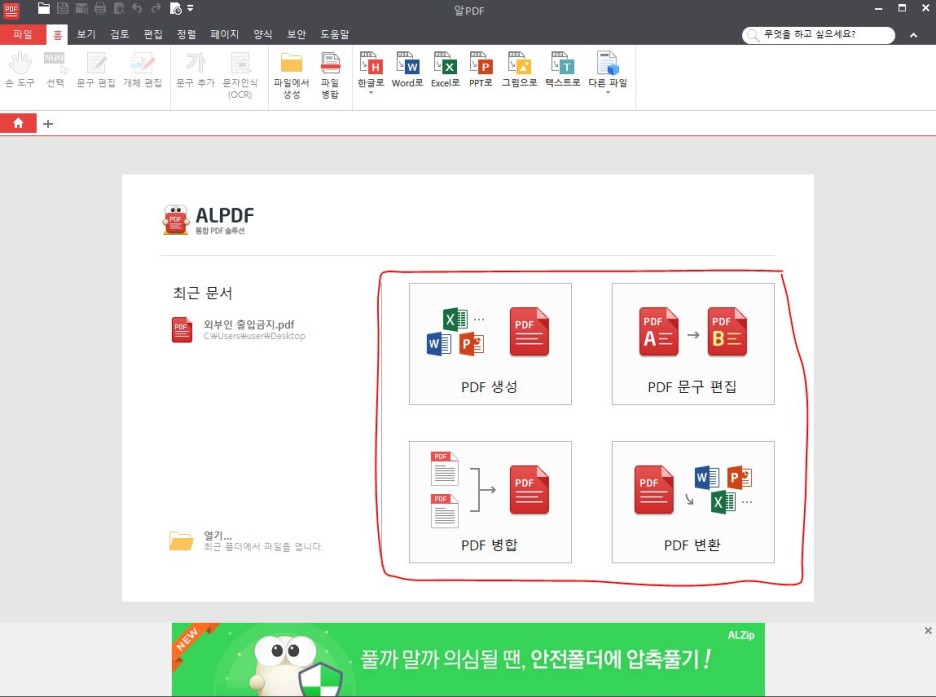Select the 정렬 tab
The width and height of the screenshot is (936, 697).
(186, 35)
